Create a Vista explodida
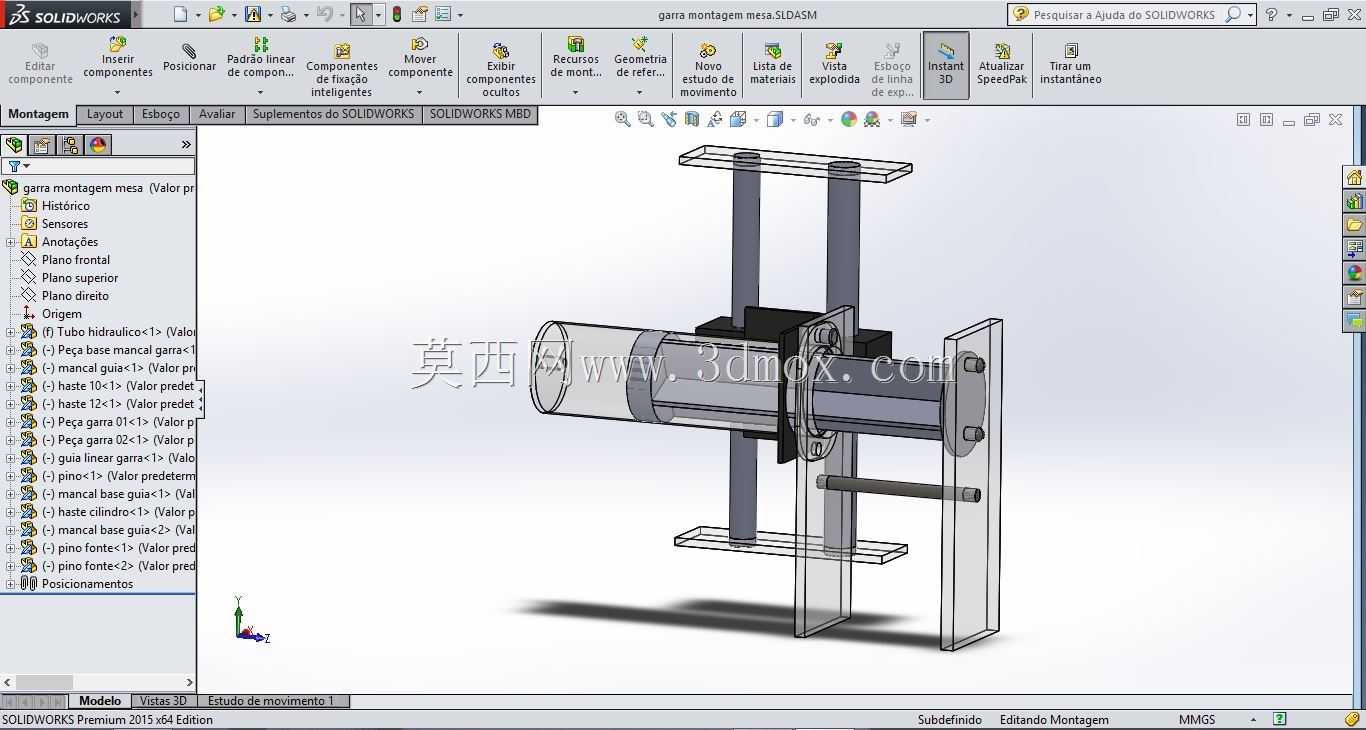The image size is (1366, 730). click(x=834, y=64)
